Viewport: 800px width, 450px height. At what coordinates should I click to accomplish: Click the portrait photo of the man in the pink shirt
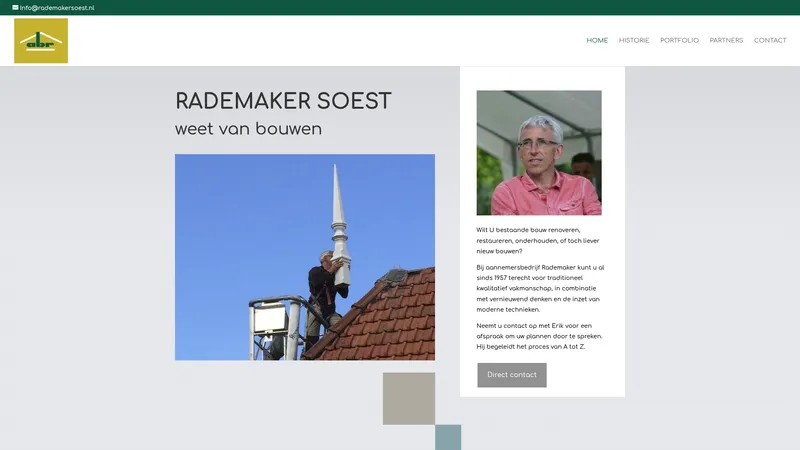pyautogui.click(x=539, y=153)
